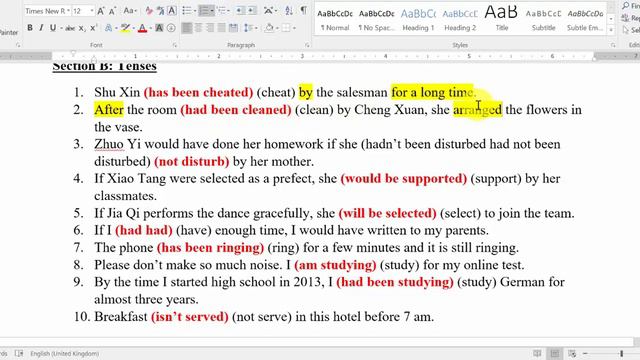The height and width of the screenshot is (360, 640).
Task: Toggle Bold formatting
Action: (30, 28)
